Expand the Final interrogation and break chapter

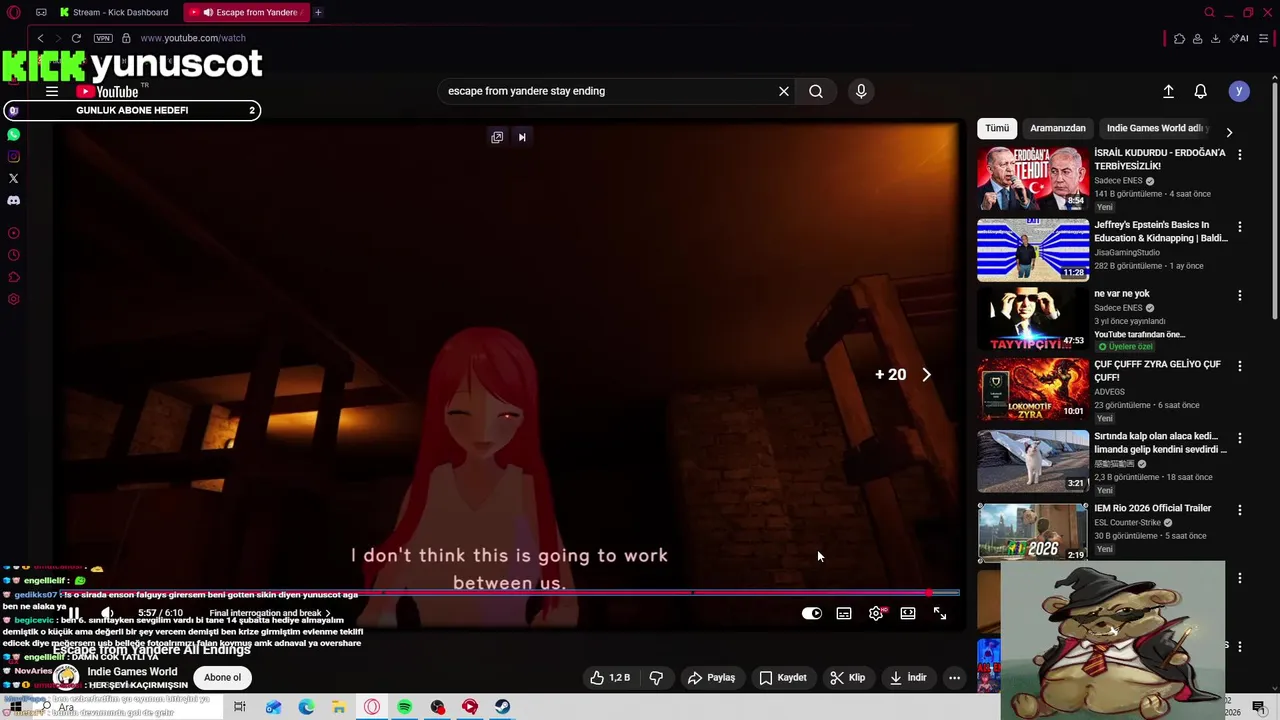pos(270,613)
